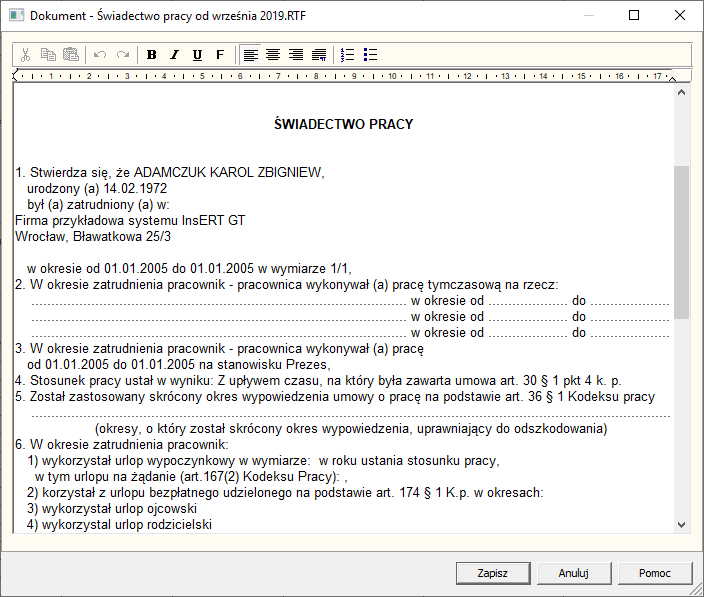Click the document window title icon
704x597 pixels.
coord(17,15)
